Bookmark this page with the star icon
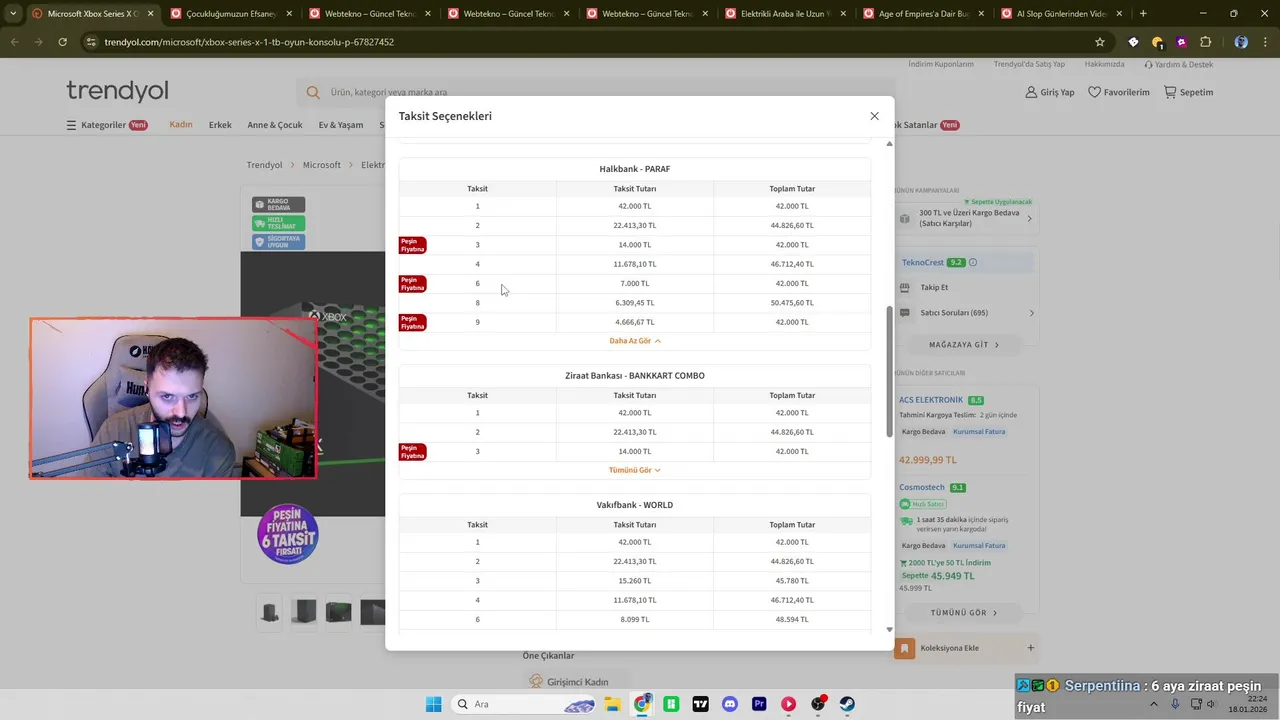Viewport: 1280px width, 720px height. [1100, 42]
